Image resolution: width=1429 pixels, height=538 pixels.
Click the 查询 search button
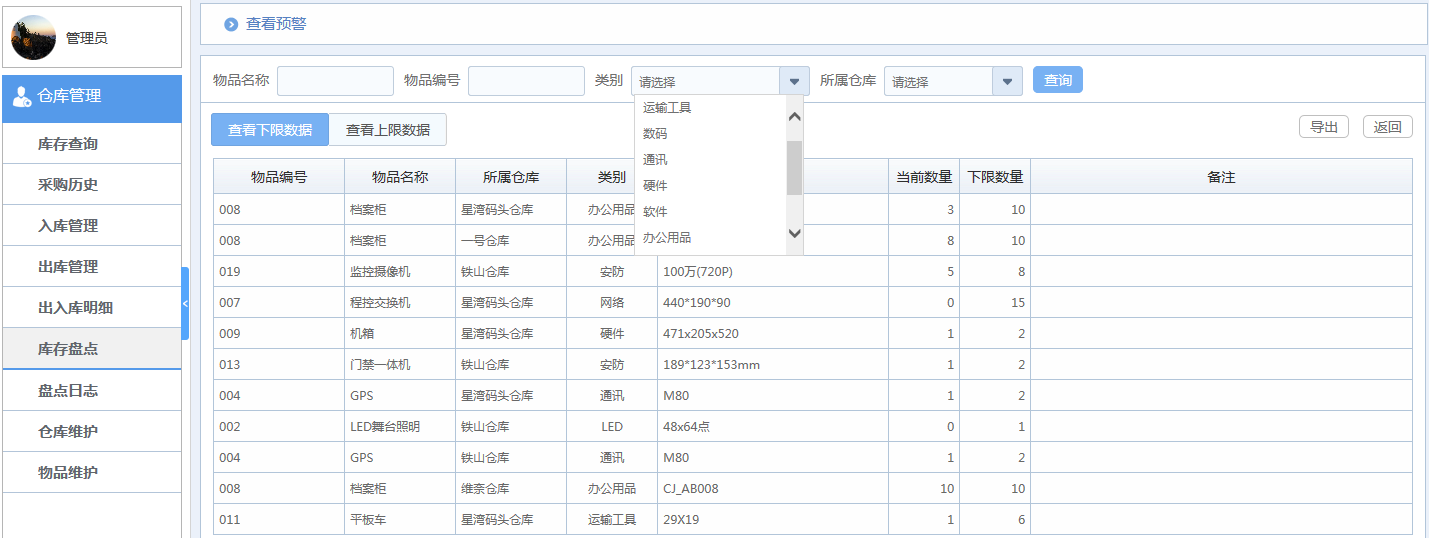(1057, 80)
